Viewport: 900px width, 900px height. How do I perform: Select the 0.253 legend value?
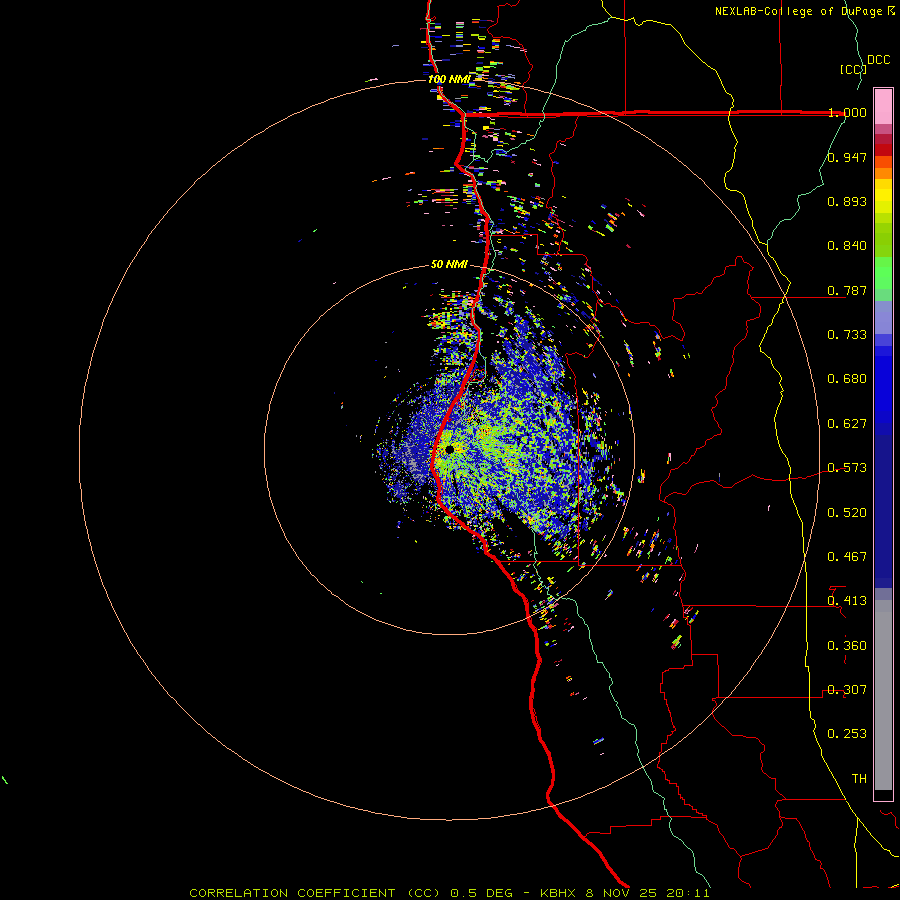pos(847,734)
